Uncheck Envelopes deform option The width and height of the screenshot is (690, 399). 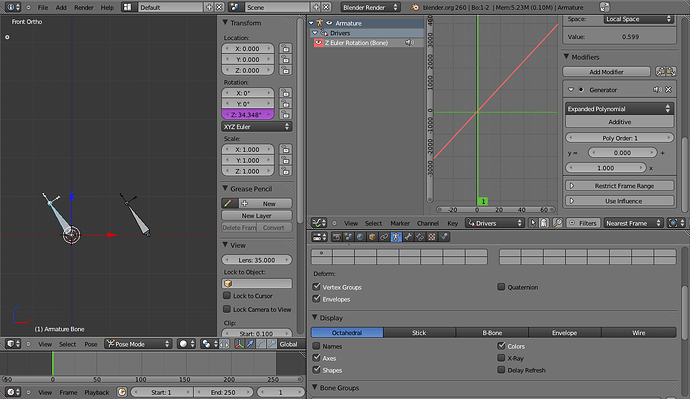(x=316, y=299)
